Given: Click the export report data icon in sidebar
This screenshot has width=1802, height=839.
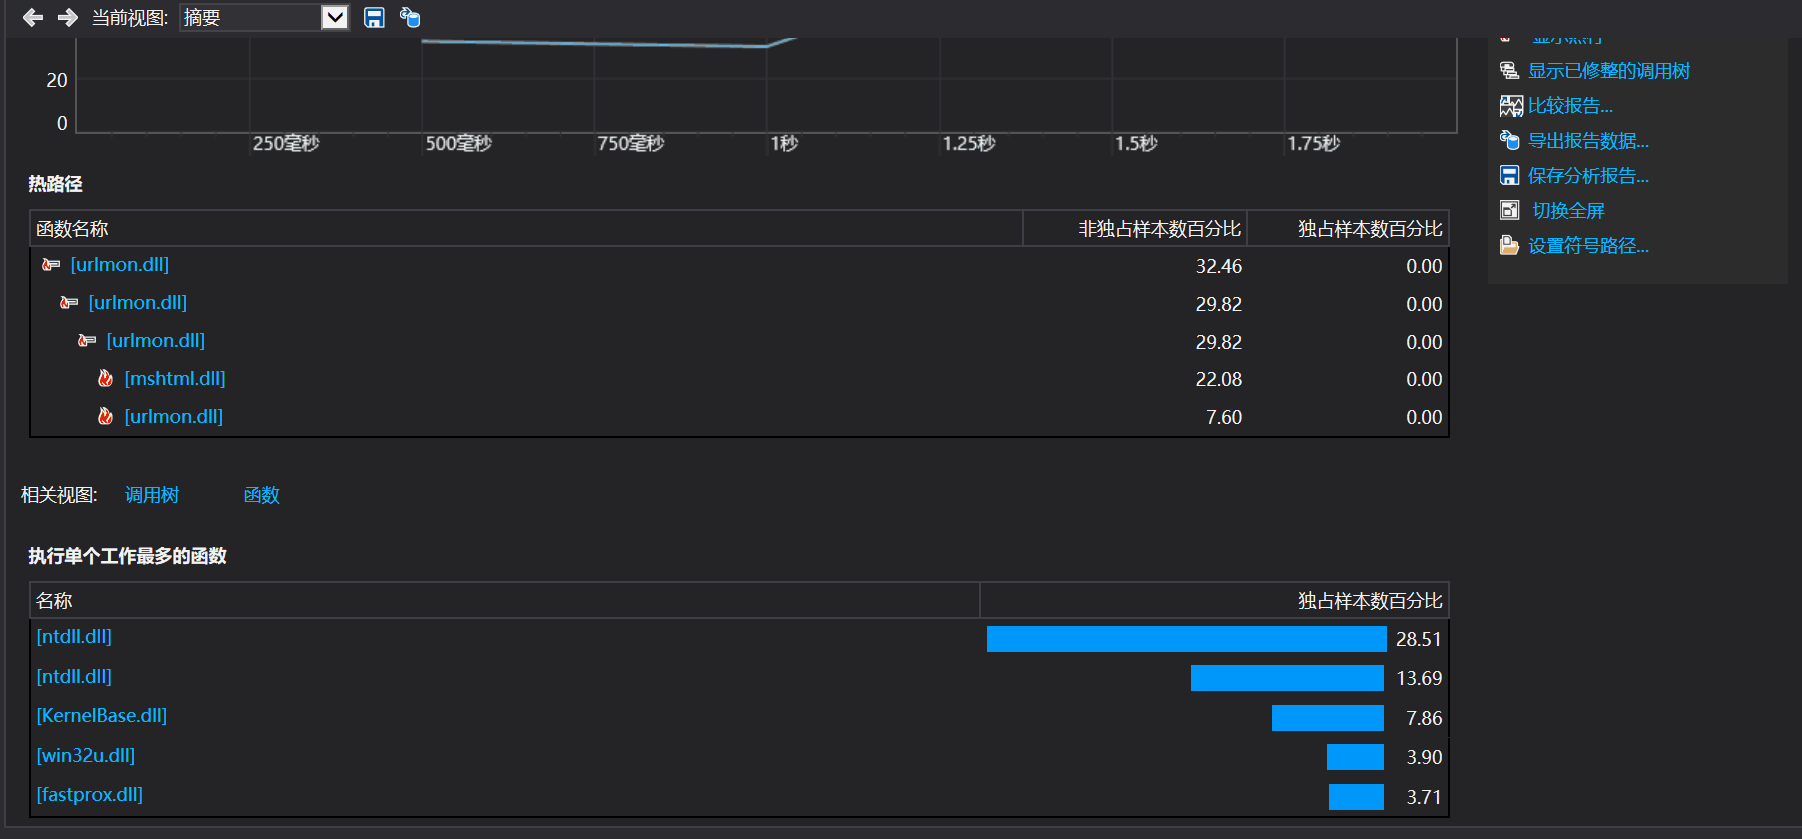Looking at the screenshot, I should tap(1510, 140).
